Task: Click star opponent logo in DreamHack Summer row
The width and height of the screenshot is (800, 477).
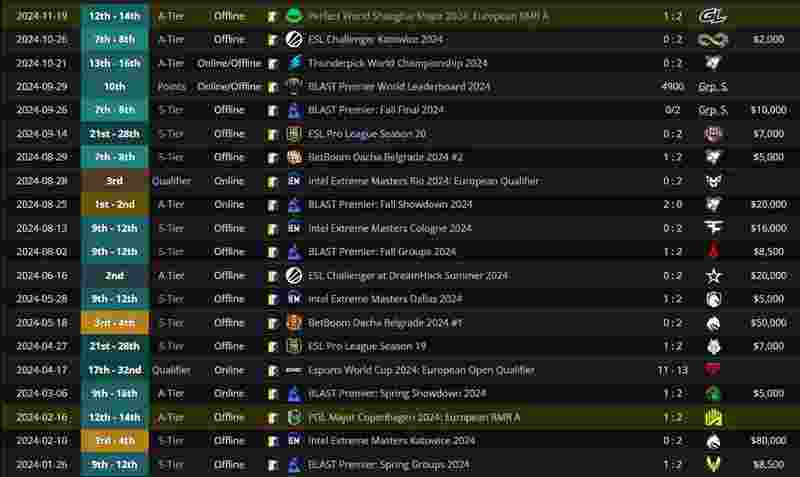Action: [713, 275]
